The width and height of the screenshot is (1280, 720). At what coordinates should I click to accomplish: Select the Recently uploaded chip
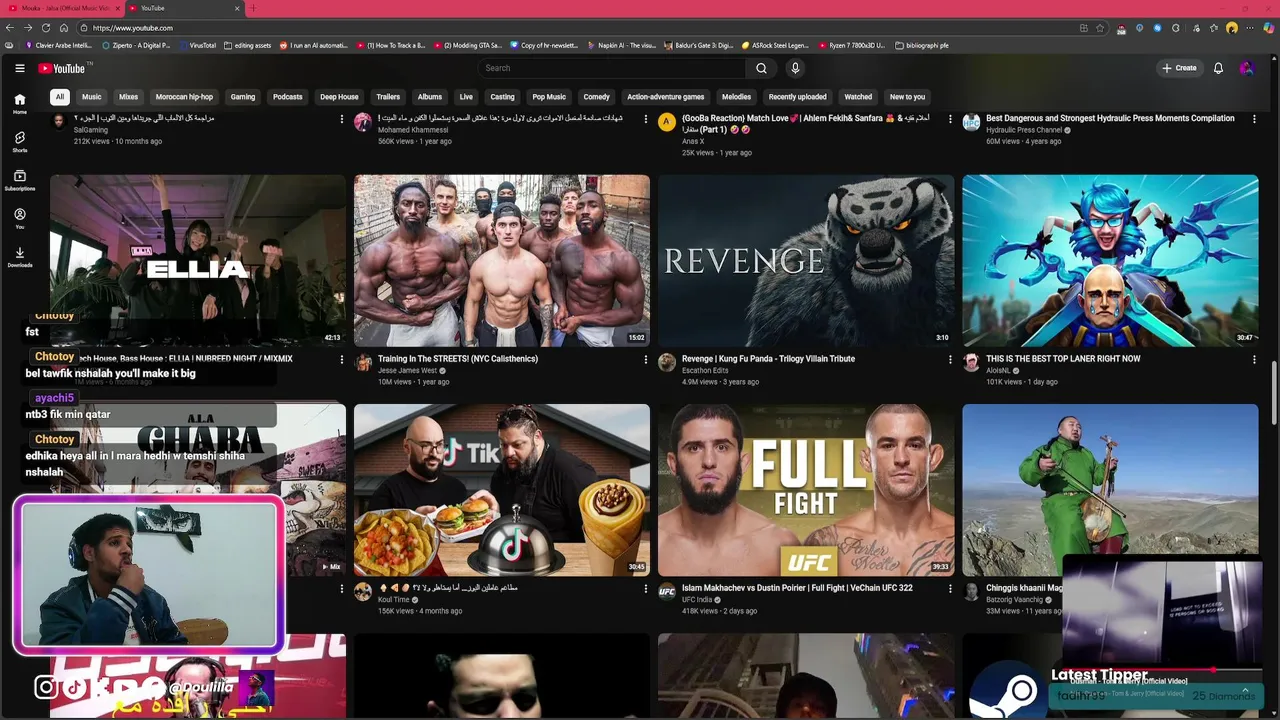click(x=797, y=97)
